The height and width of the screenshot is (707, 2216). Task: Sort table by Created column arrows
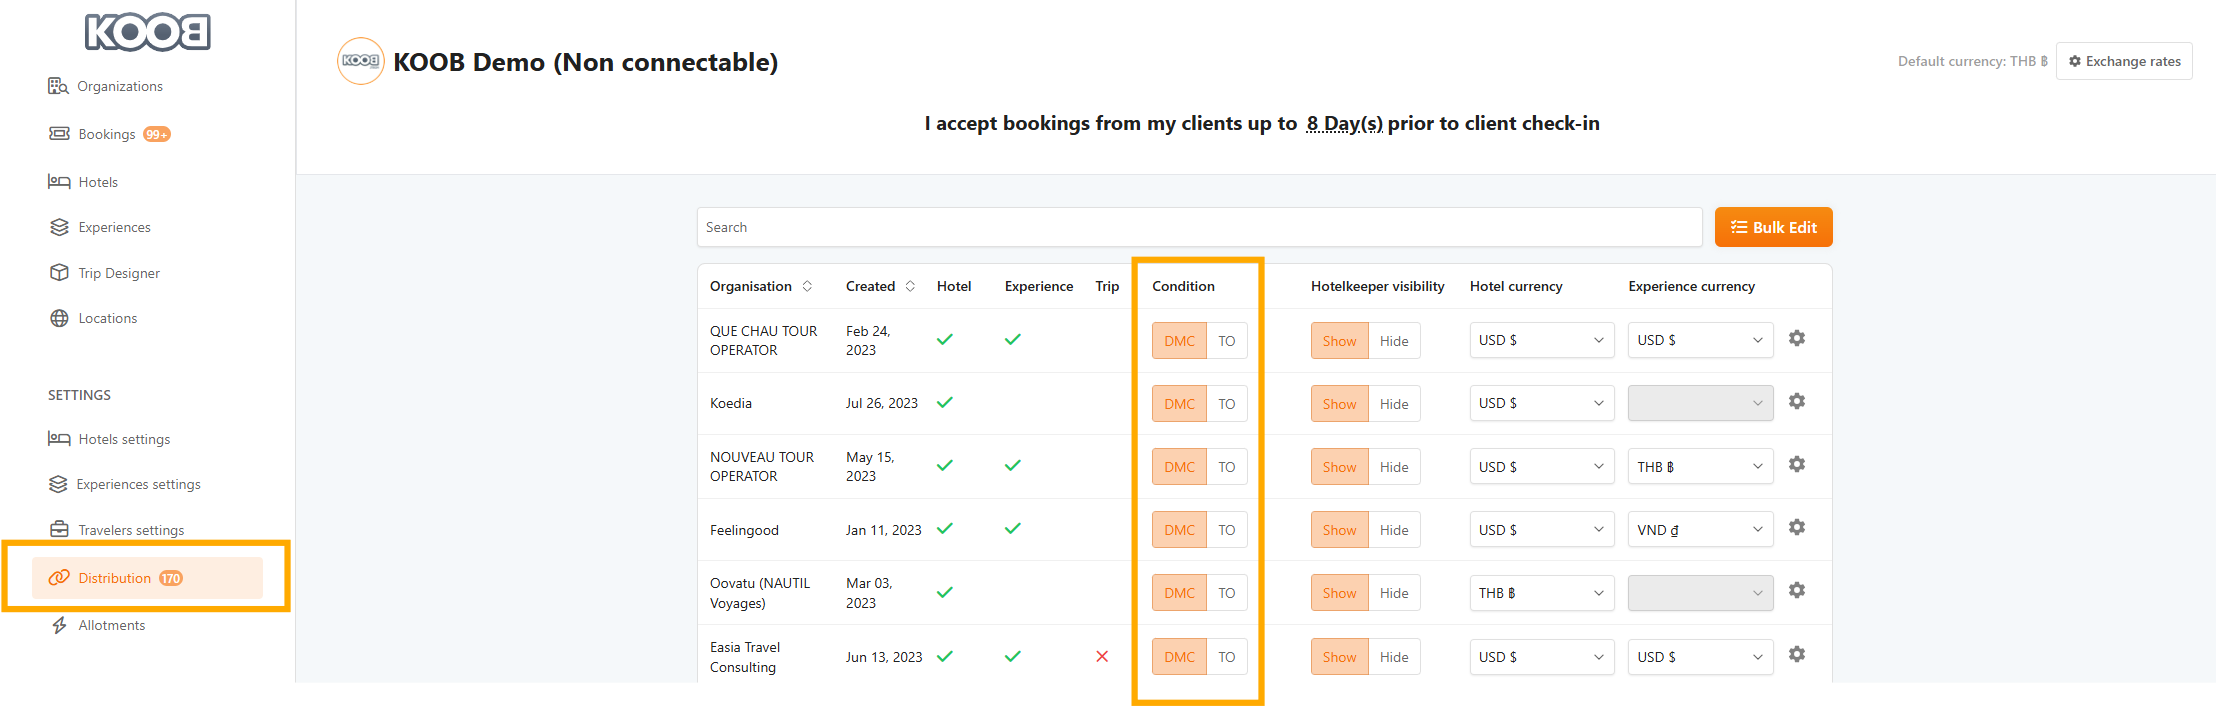click(910, 287)
